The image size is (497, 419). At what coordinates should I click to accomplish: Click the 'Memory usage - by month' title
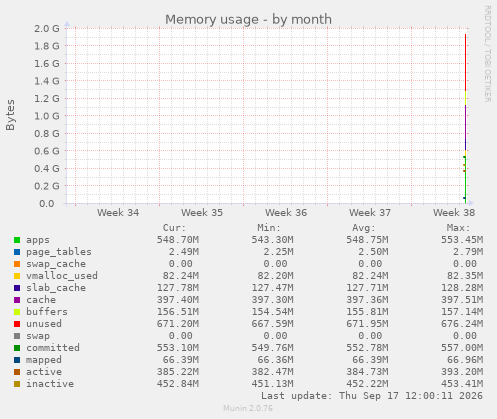[x=248, y=19]
